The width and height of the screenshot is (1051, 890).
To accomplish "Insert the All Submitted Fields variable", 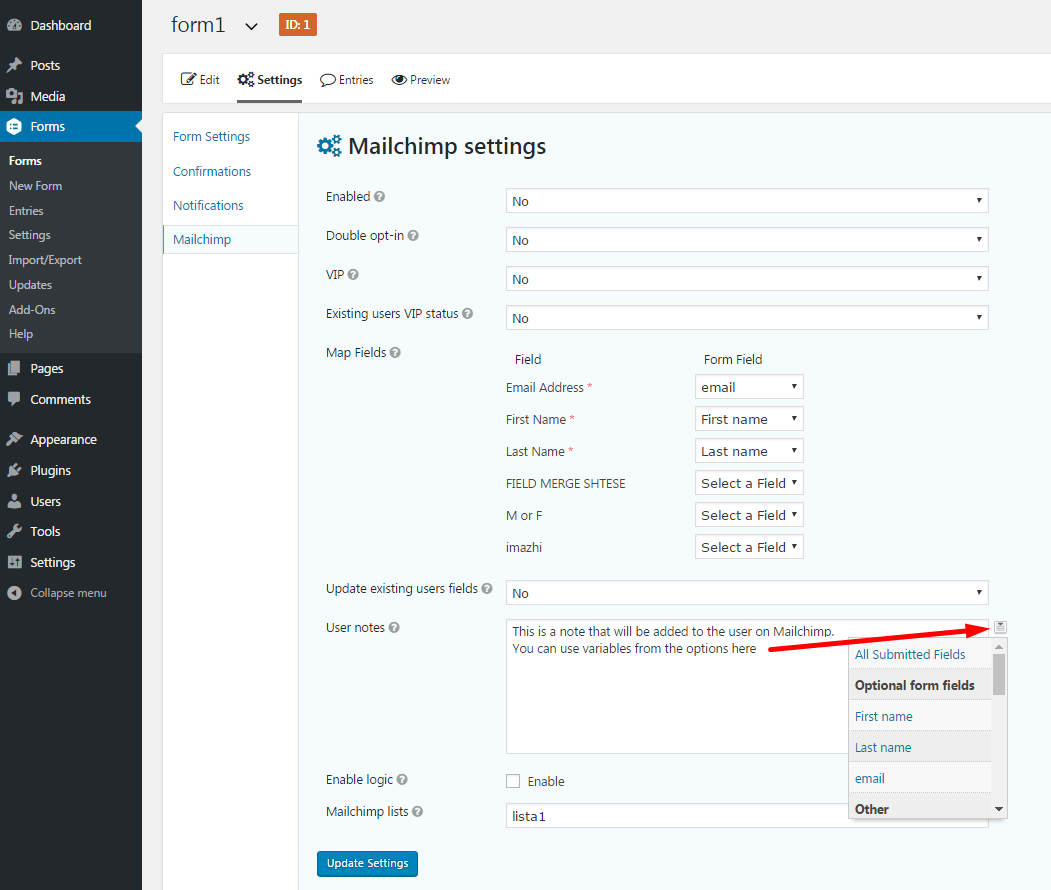I will coord(910,654).
